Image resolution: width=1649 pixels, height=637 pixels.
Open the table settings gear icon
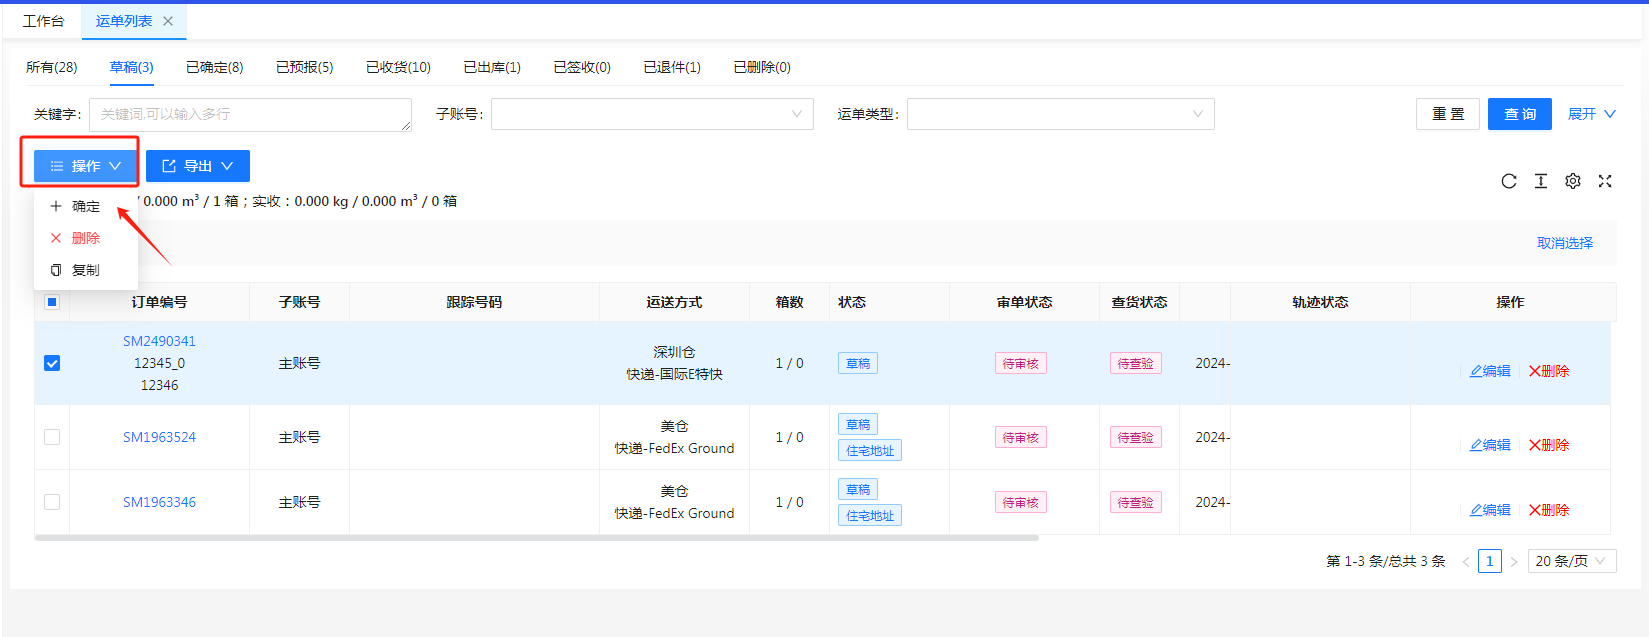[x=1572, y=181]
